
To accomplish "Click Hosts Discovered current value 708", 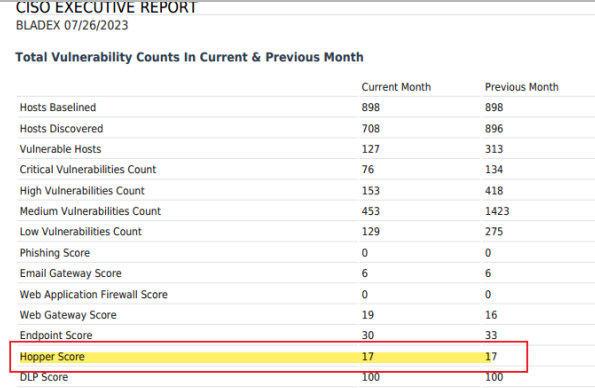I will tap(371, 129).
